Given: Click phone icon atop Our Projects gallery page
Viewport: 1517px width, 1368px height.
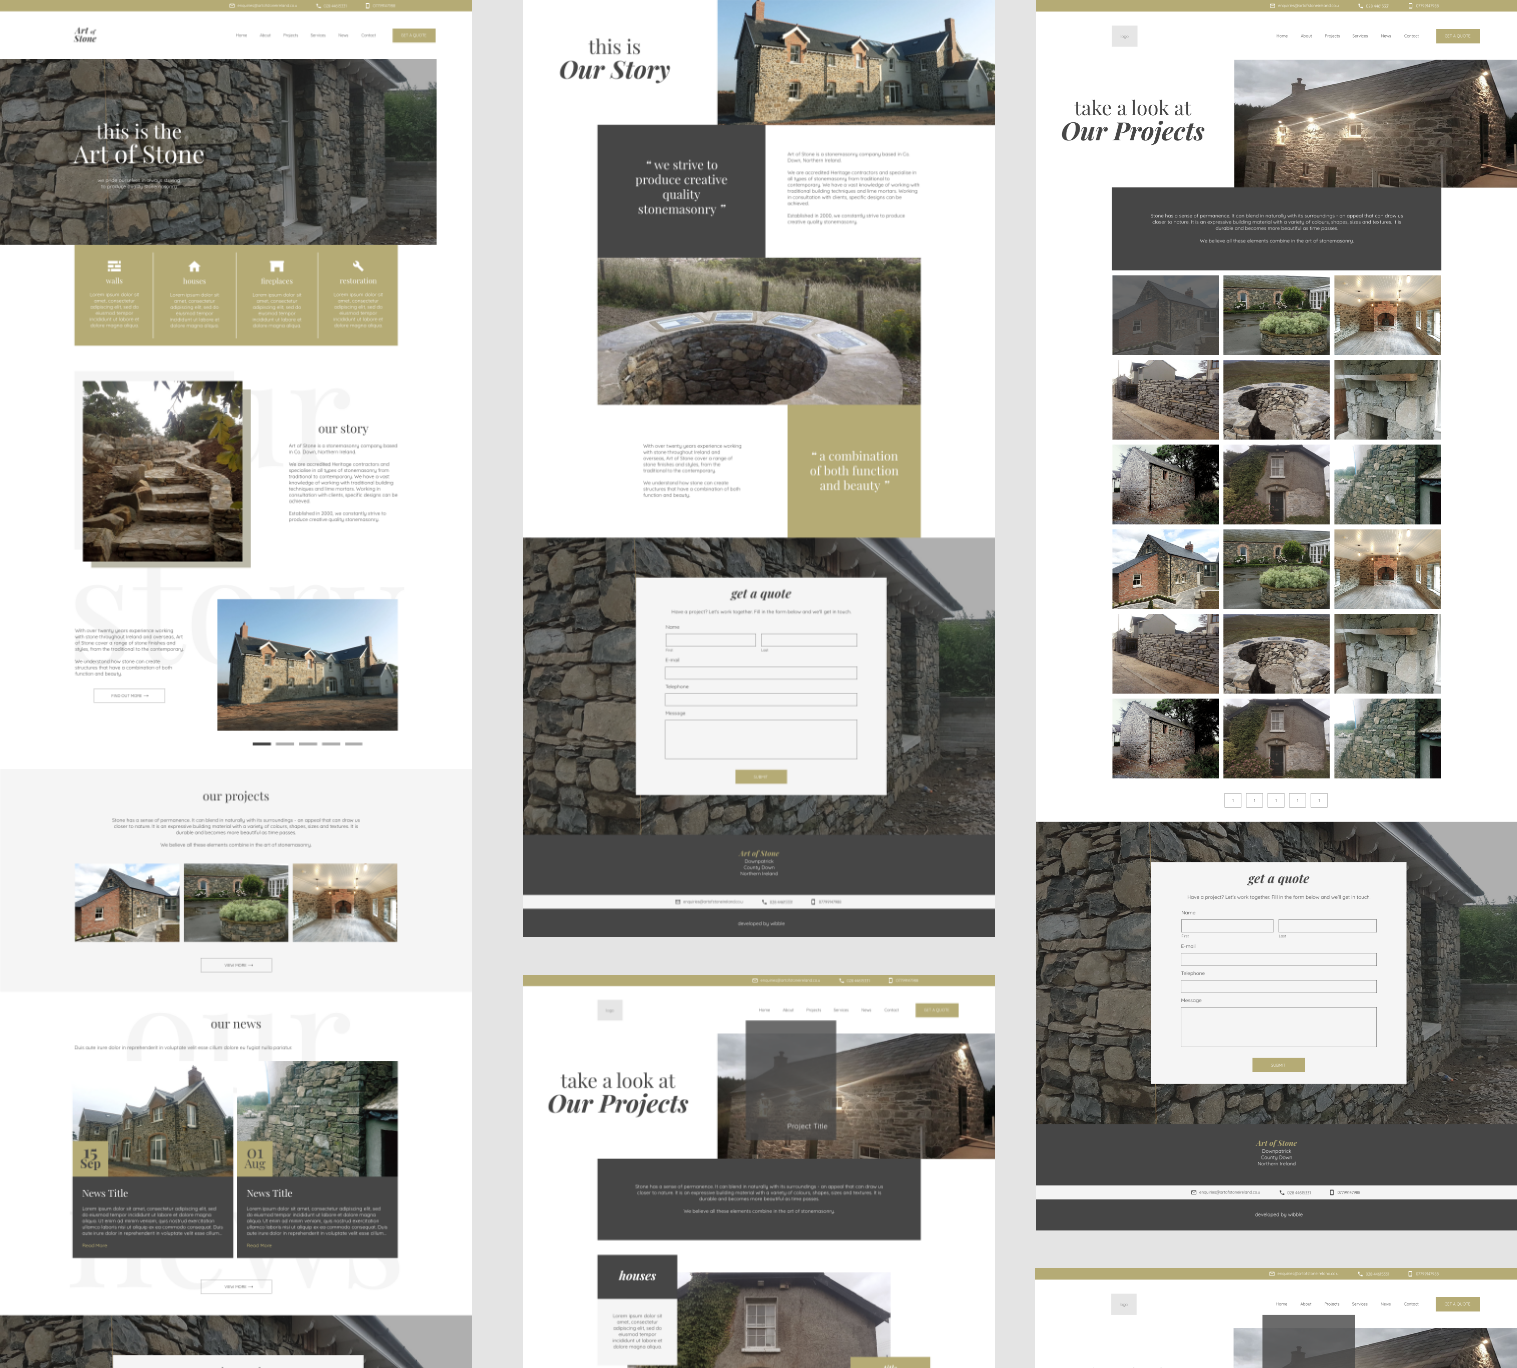Looking at the screenshot, I should [1361, 6].
